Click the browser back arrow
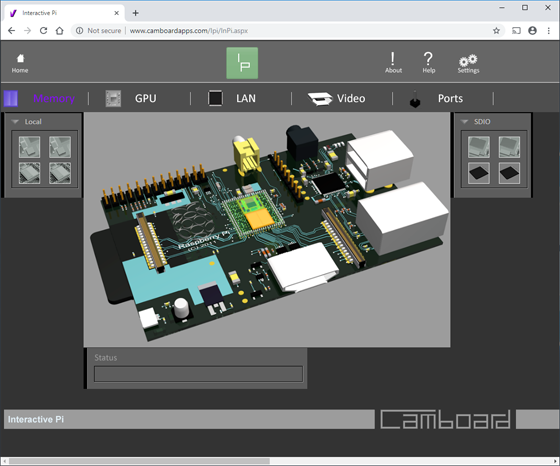Viewport: 560px width, 466px height. coord(11,31)
